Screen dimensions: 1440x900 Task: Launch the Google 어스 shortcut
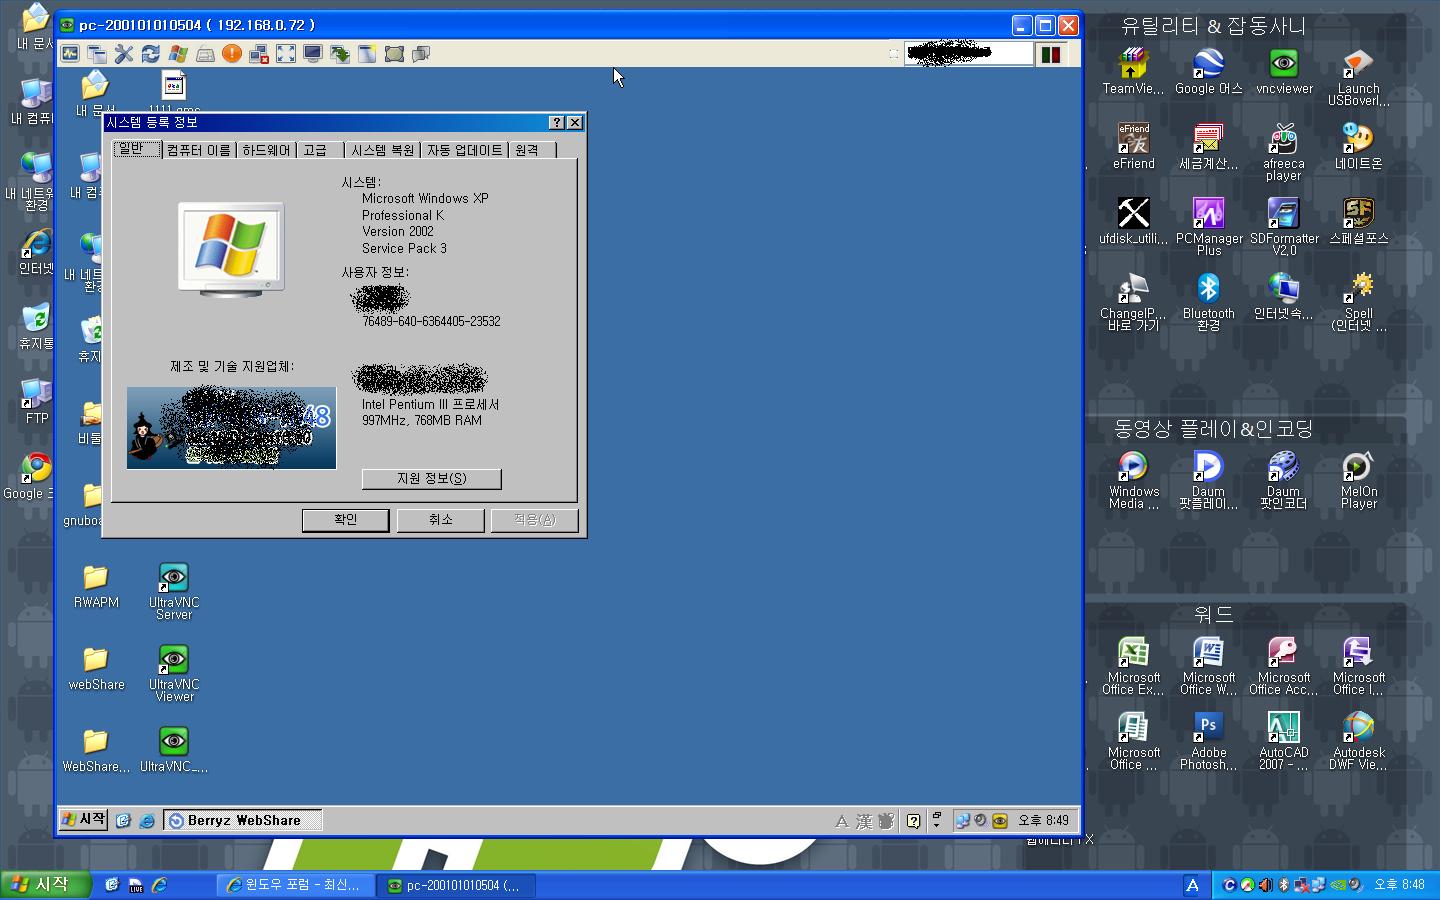(1208, 71)
